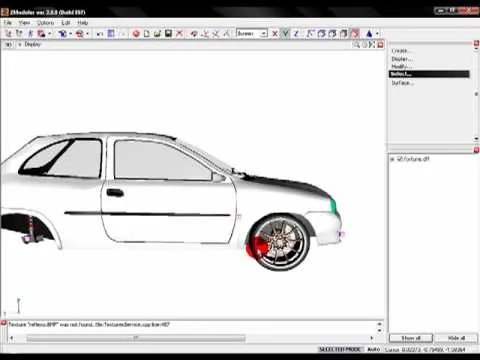The image size is (480, 360).
Task: Click the viewport zoom magnifier icon
Action: pyautogui.click(x=357, y=45)
